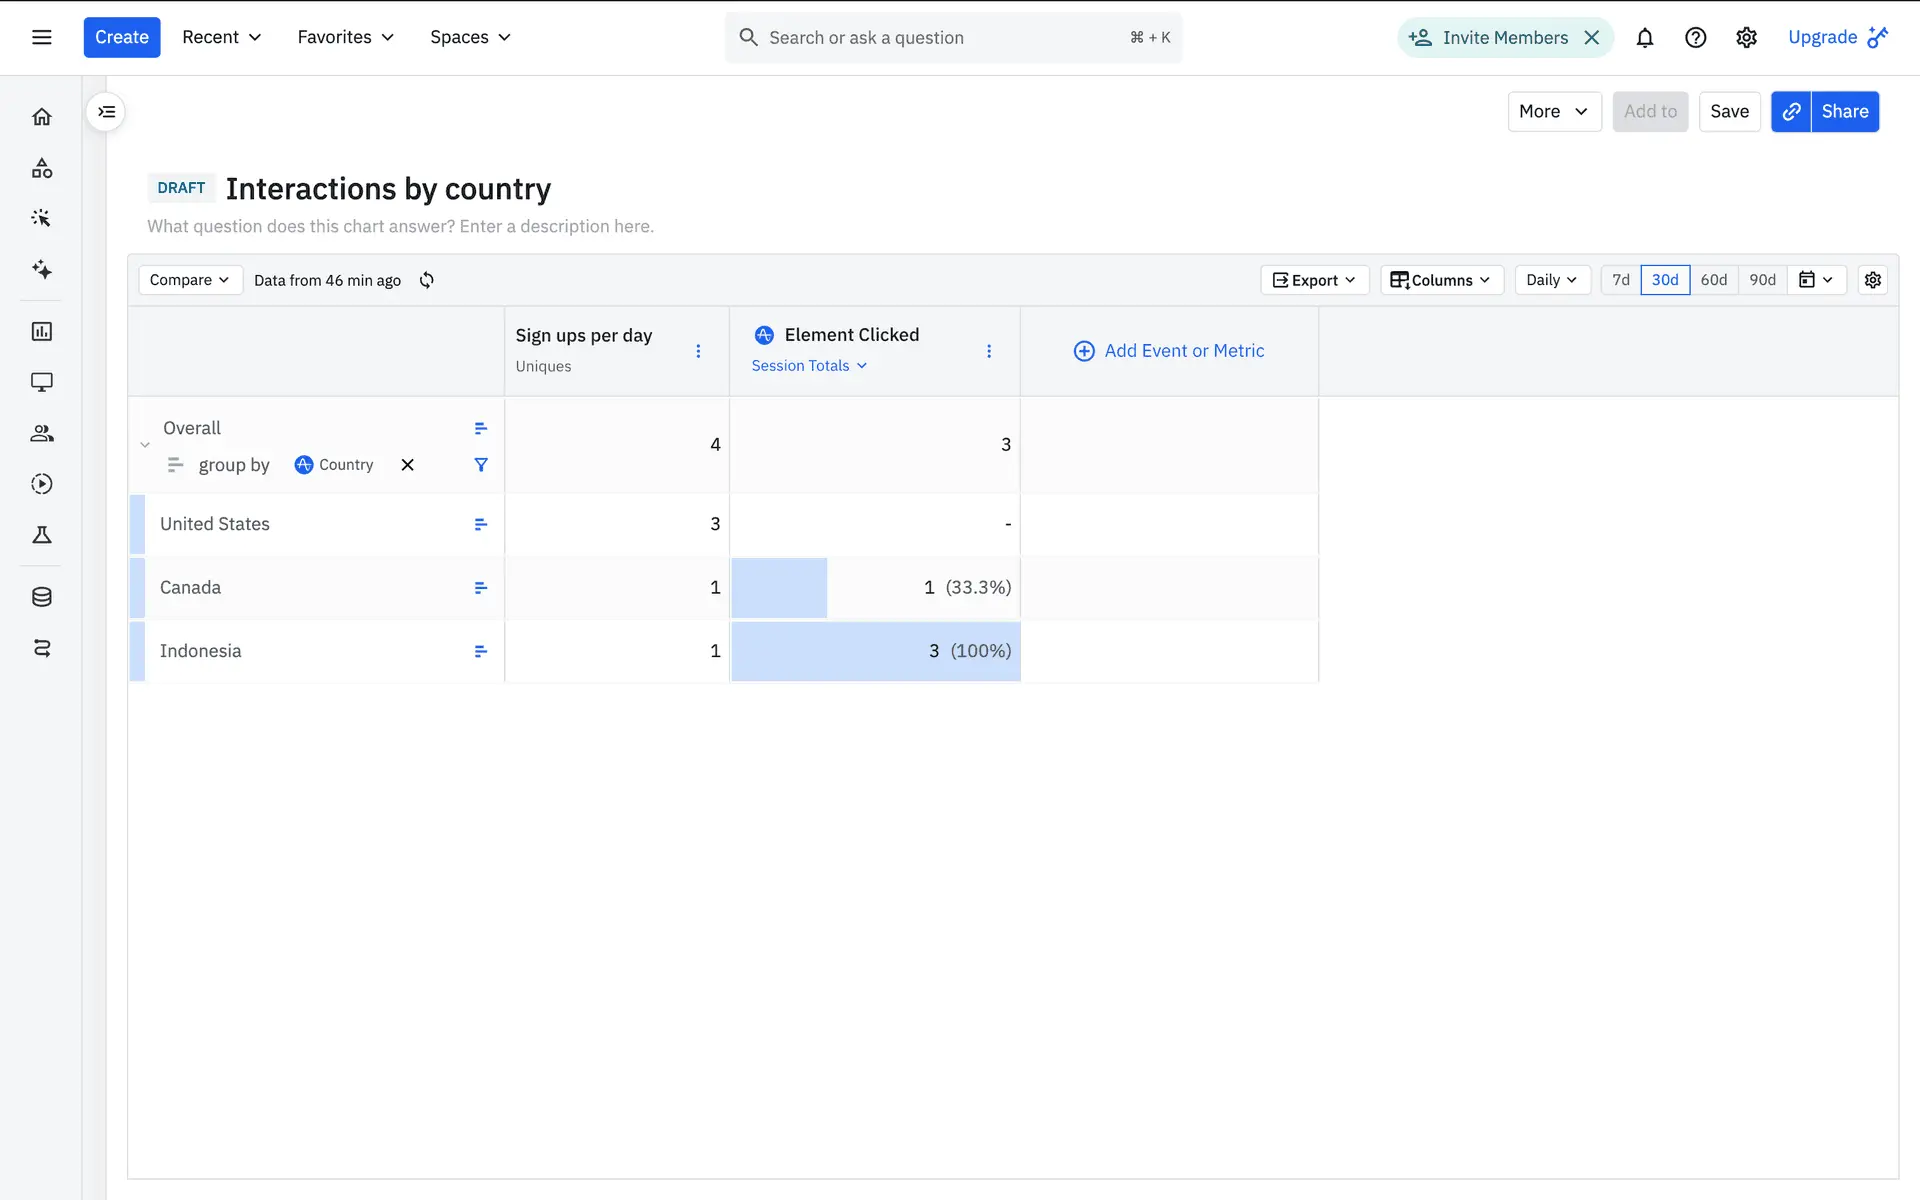Open the chart settings gear icon
Image resolution: width=1920 pixels, height=1200 pixels.
[1873, 280]
